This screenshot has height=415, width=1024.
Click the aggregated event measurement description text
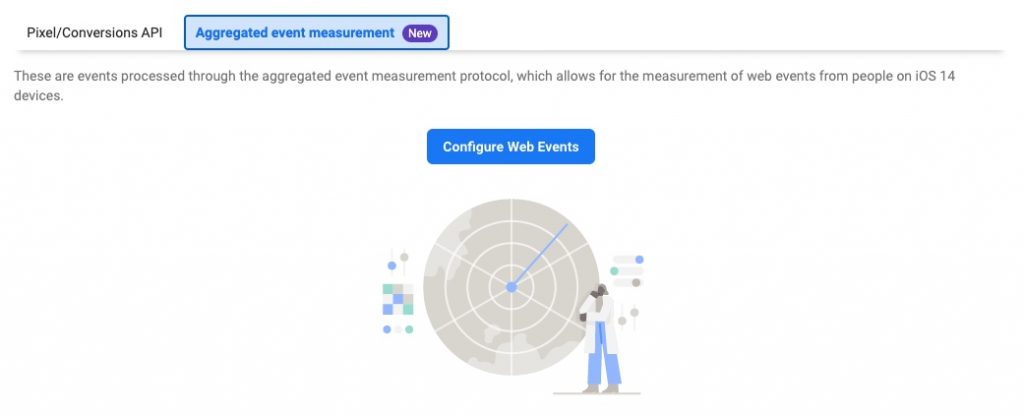(484, 86)
